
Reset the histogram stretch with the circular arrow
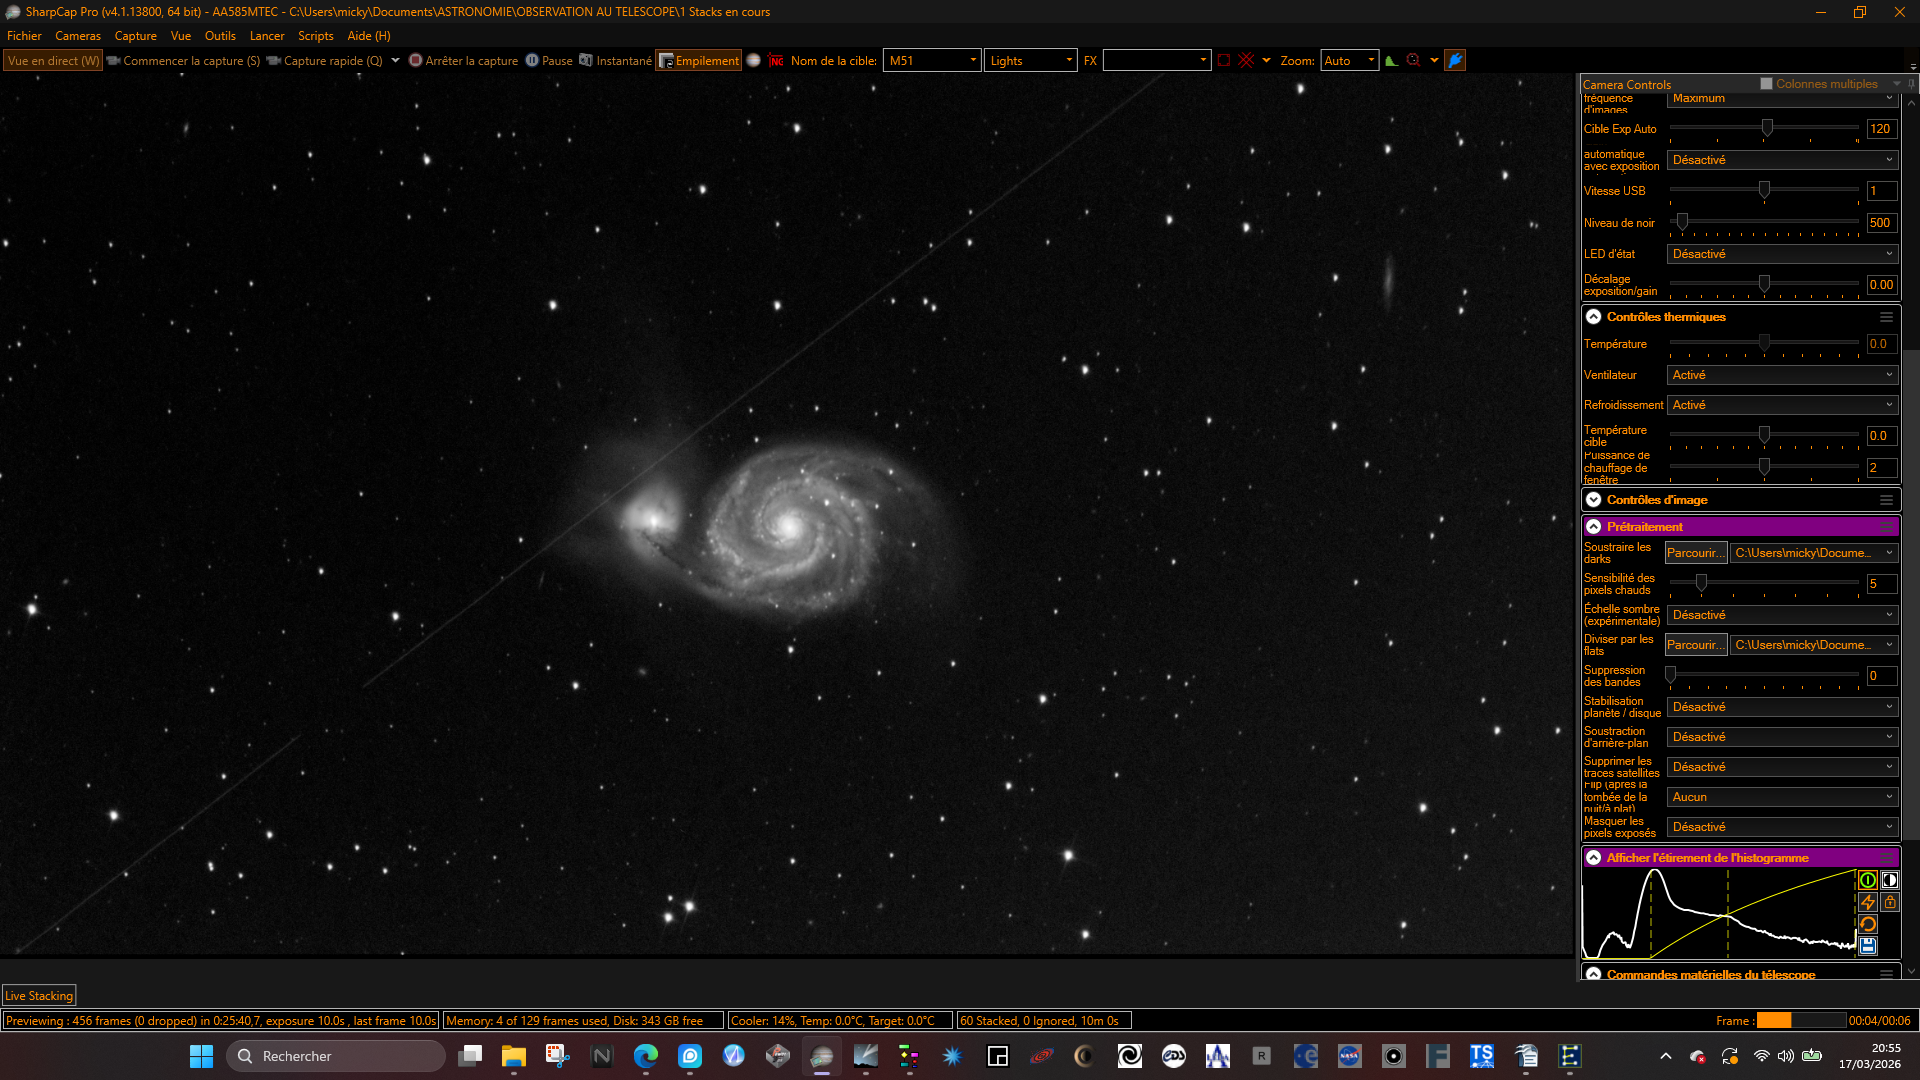click(x=1867, y=924)
